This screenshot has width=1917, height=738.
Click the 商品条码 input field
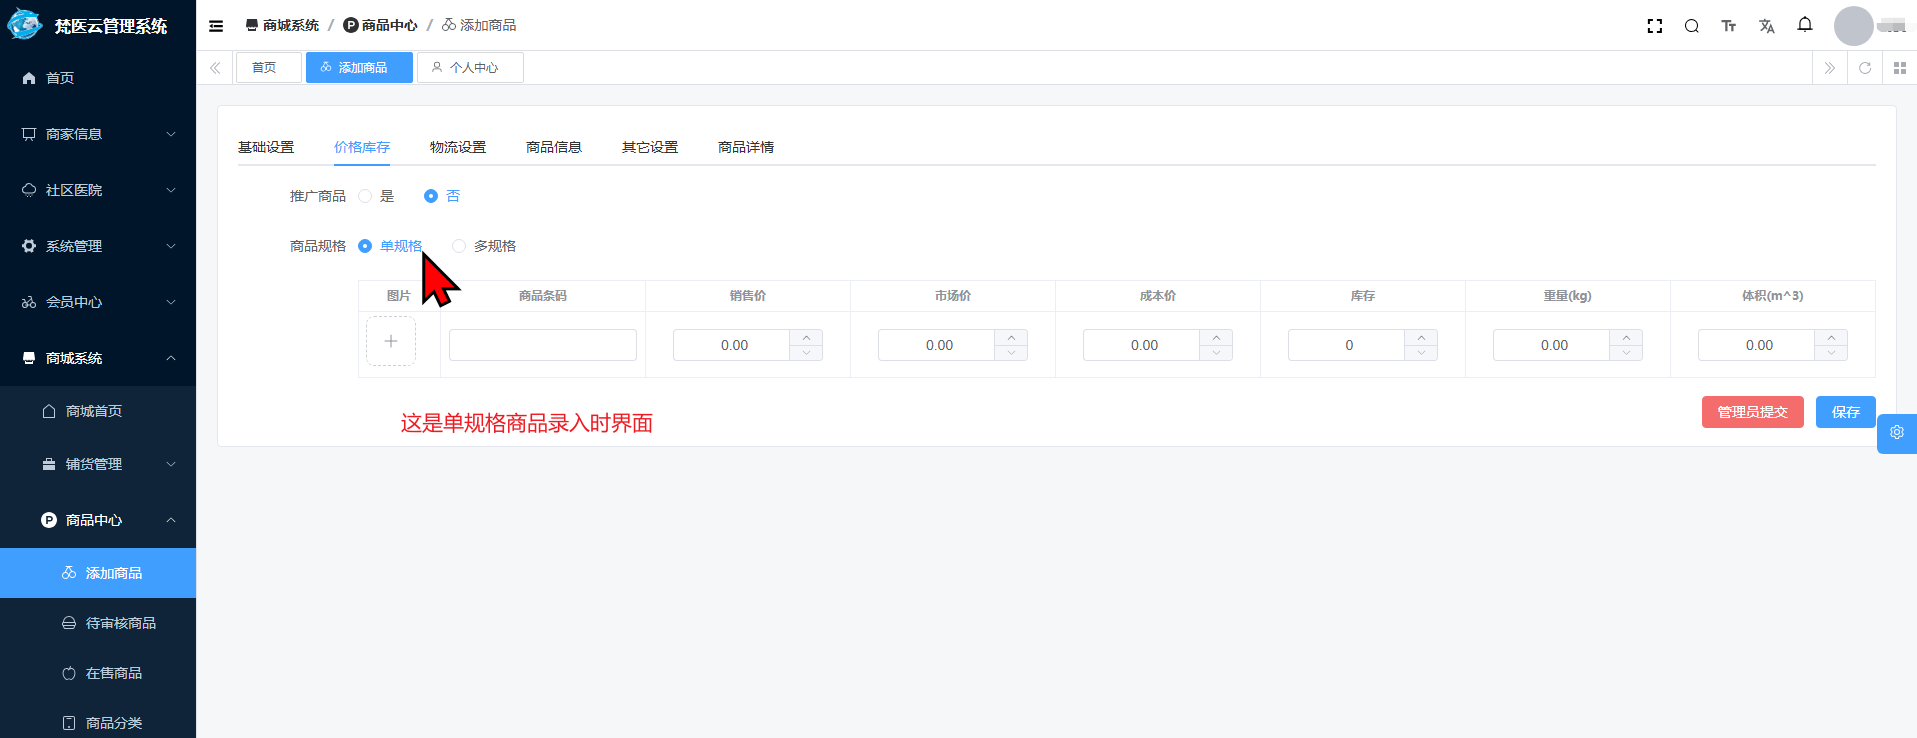click(543, 345)
